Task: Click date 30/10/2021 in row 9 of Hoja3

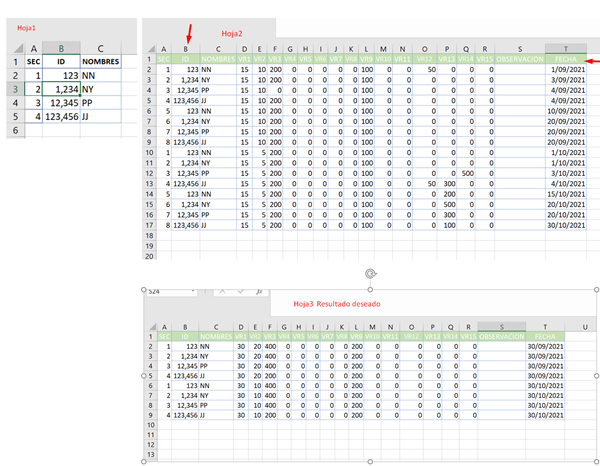Action: click(545, 415)
